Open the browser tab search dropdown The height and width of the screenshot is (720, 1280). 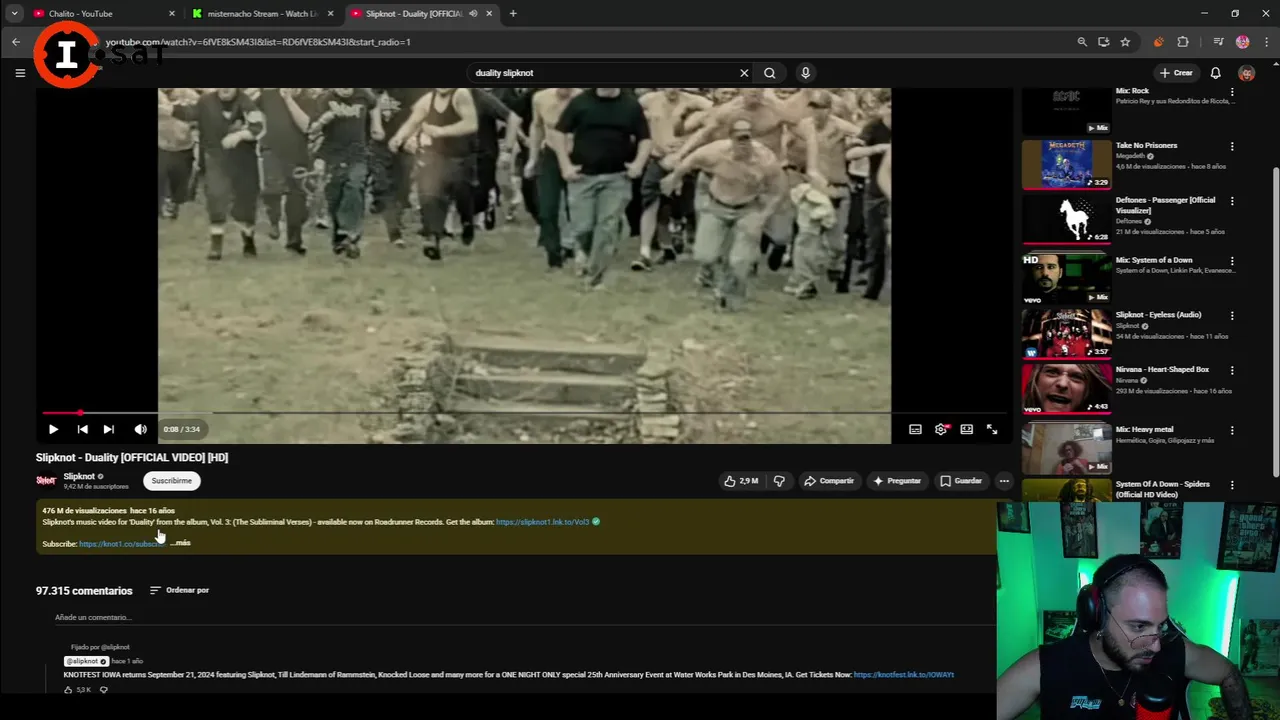[14, 14]
